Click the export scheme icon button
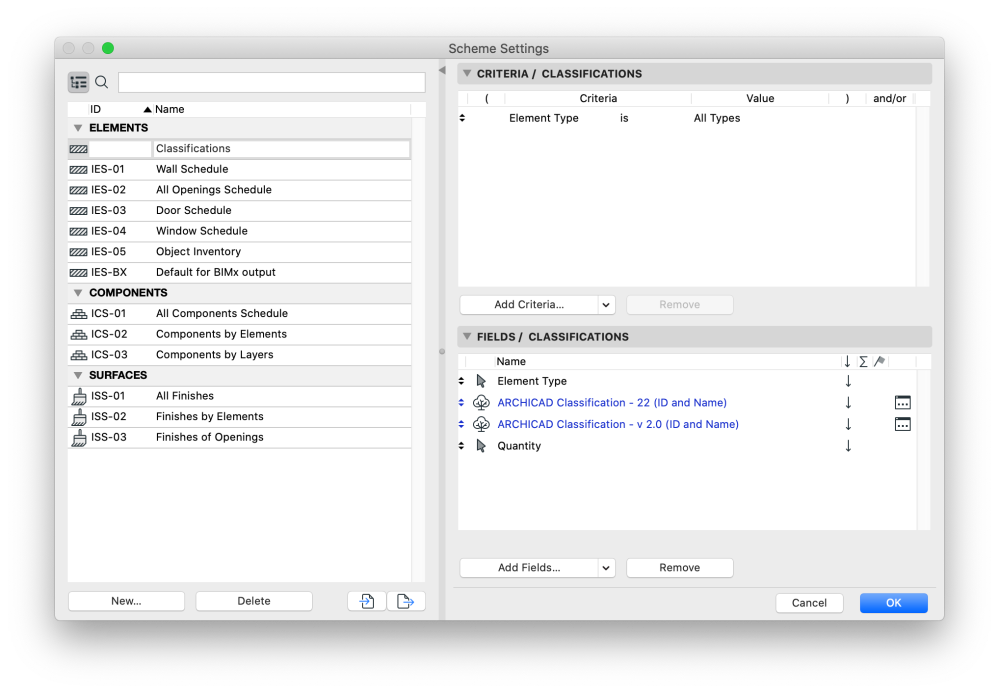Viewport: 999px width, 693px height. click(406, 601)
